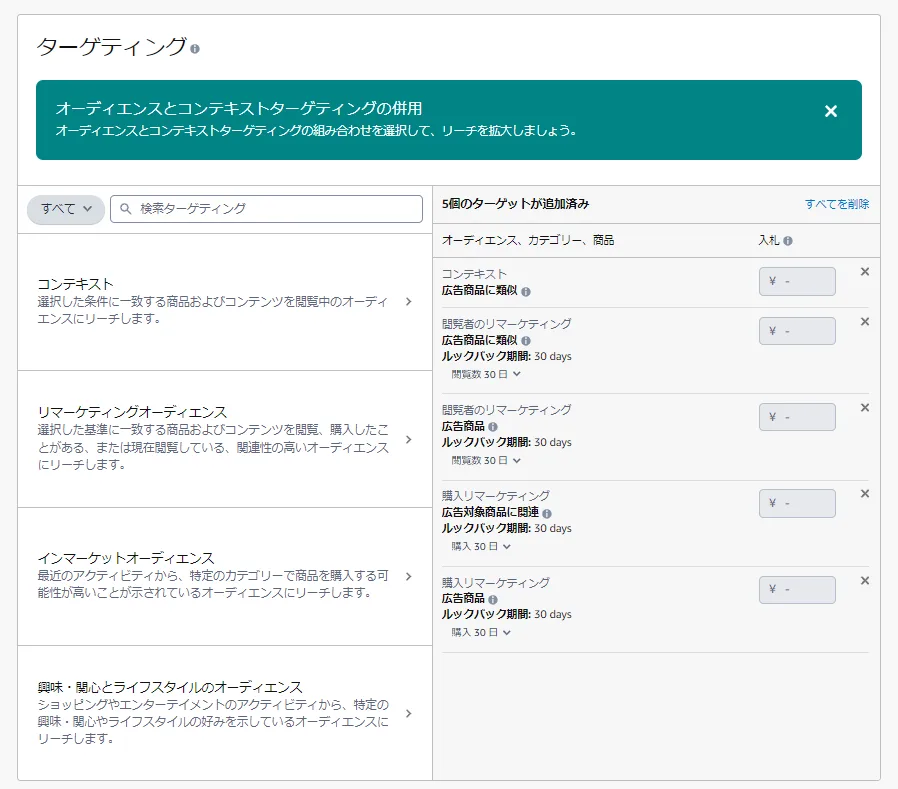The image size is (898, 789).
Task: Click info icon for 広告対象商品に関連
Action: [547, 514]
